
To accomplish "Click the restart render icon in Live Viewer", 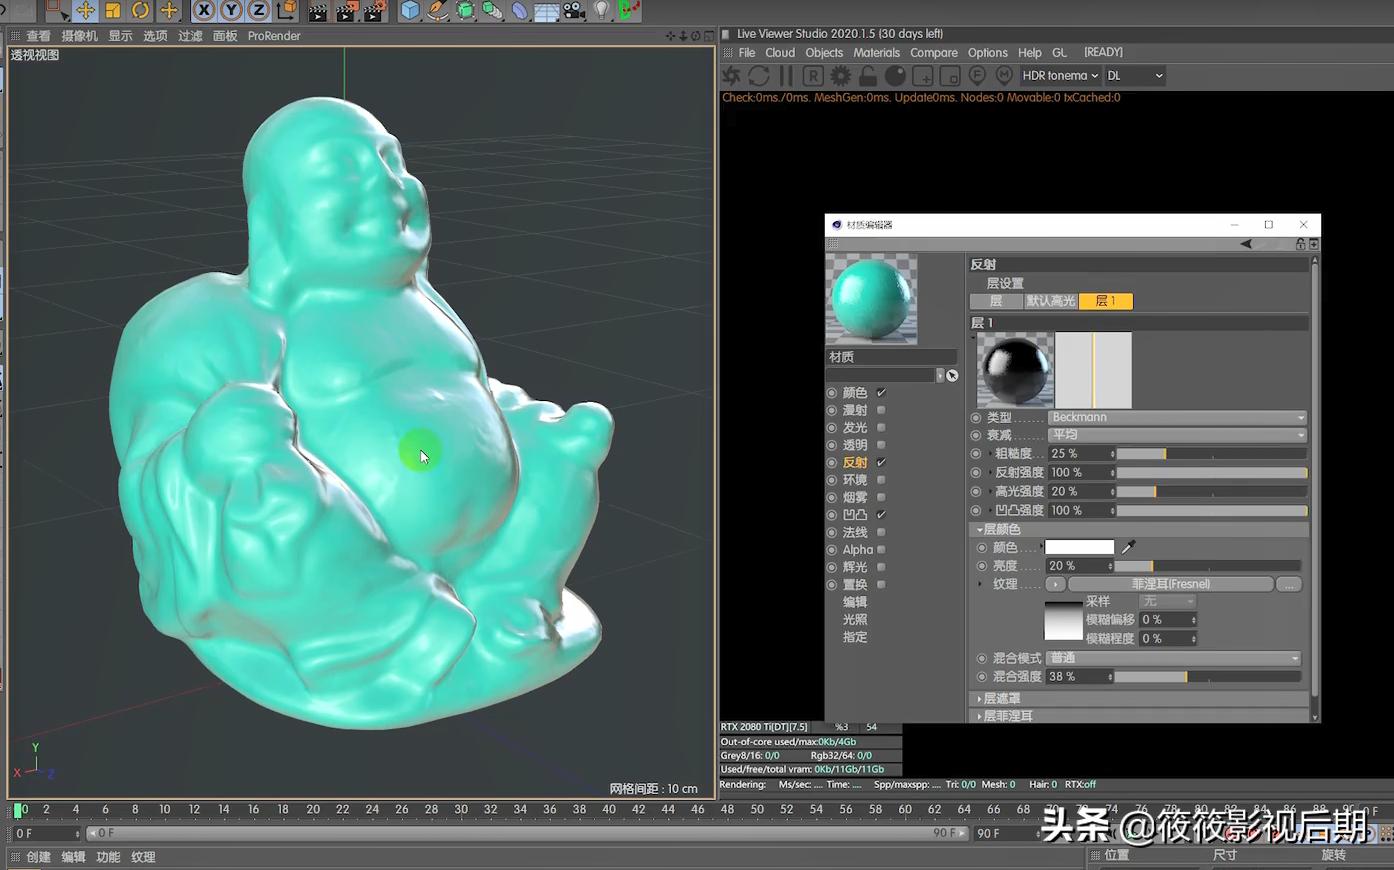I will click(x=759, y=75).
